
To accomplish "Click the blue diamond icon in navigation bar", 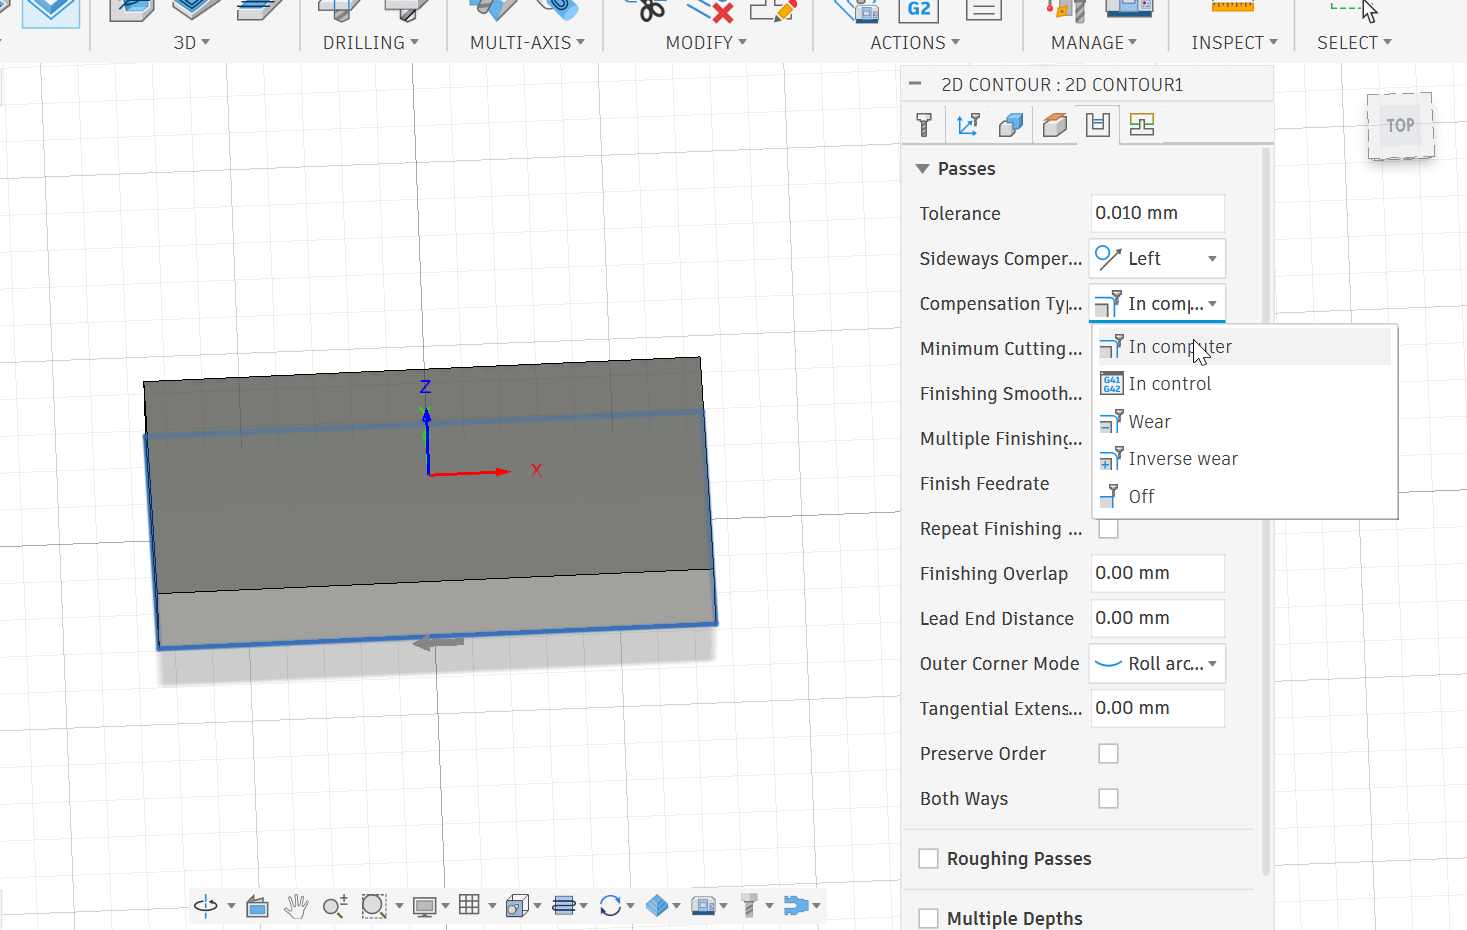I will click(657, 906).
